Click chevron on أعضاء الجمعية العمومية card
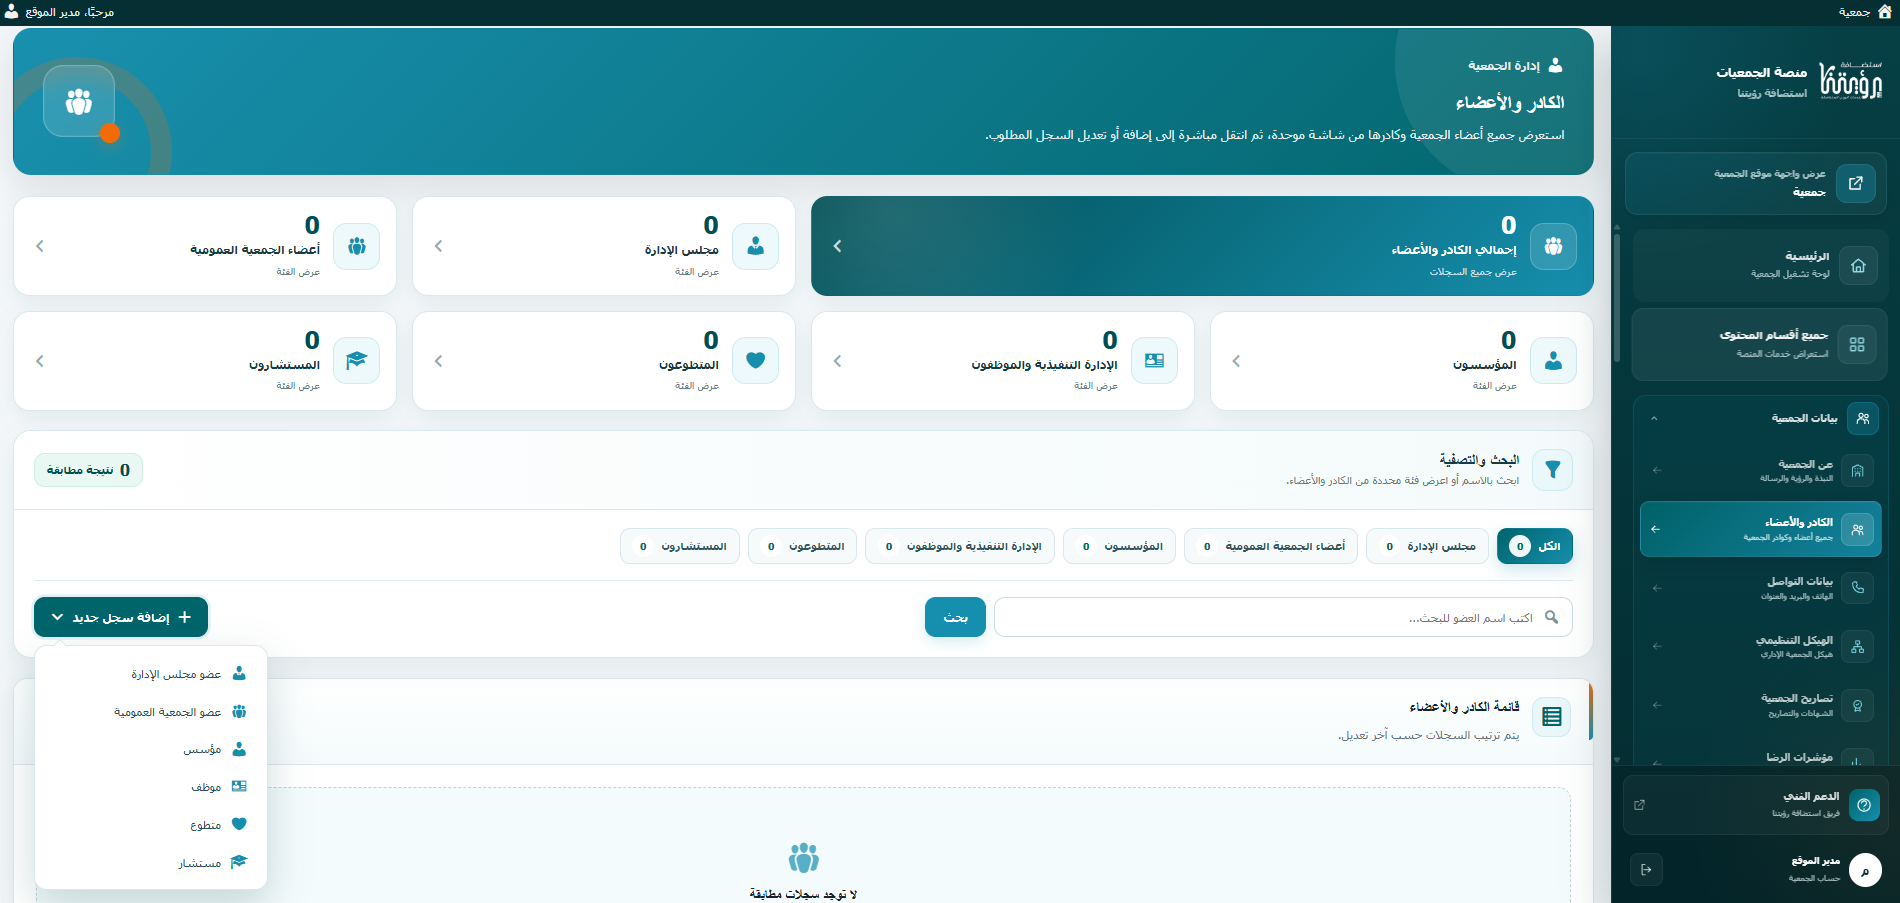Image resolution: width=1900 pixels, height=903 pixels. [x=40, y=246]
